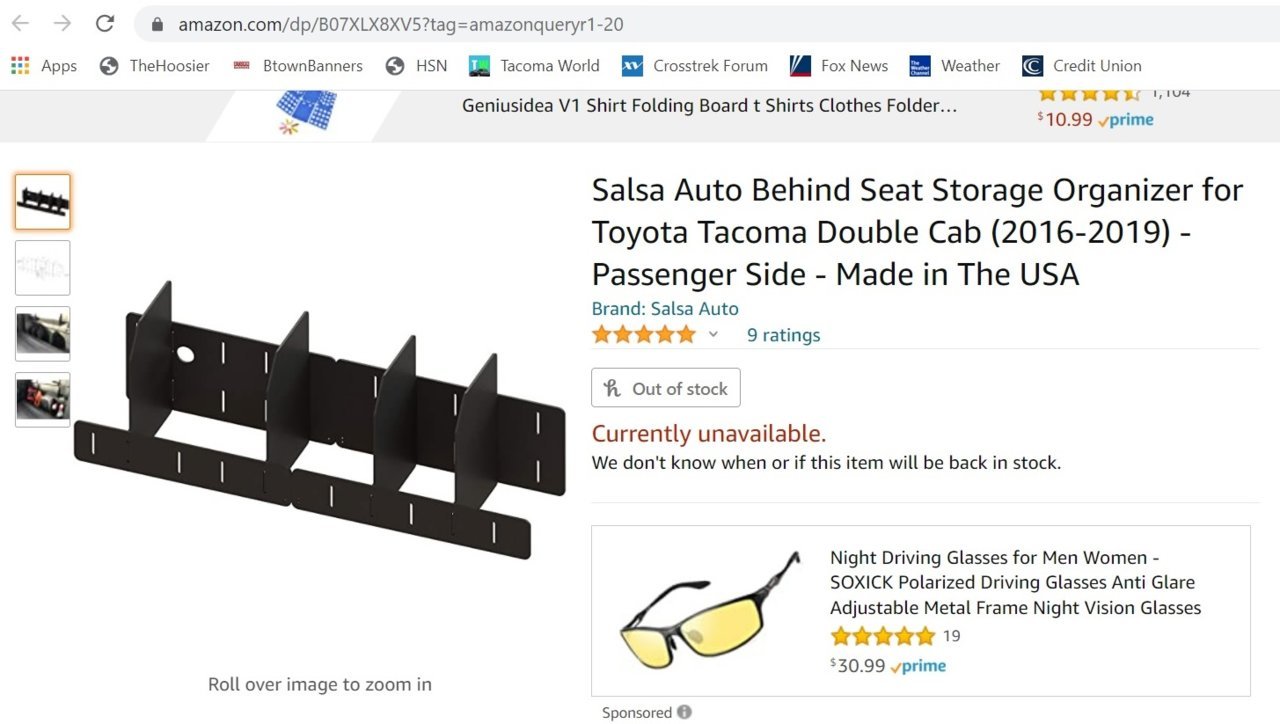The width and height of the screenshot is (1280, 724).
Task: Select the second product thumbnail
Action: point(43,268)
